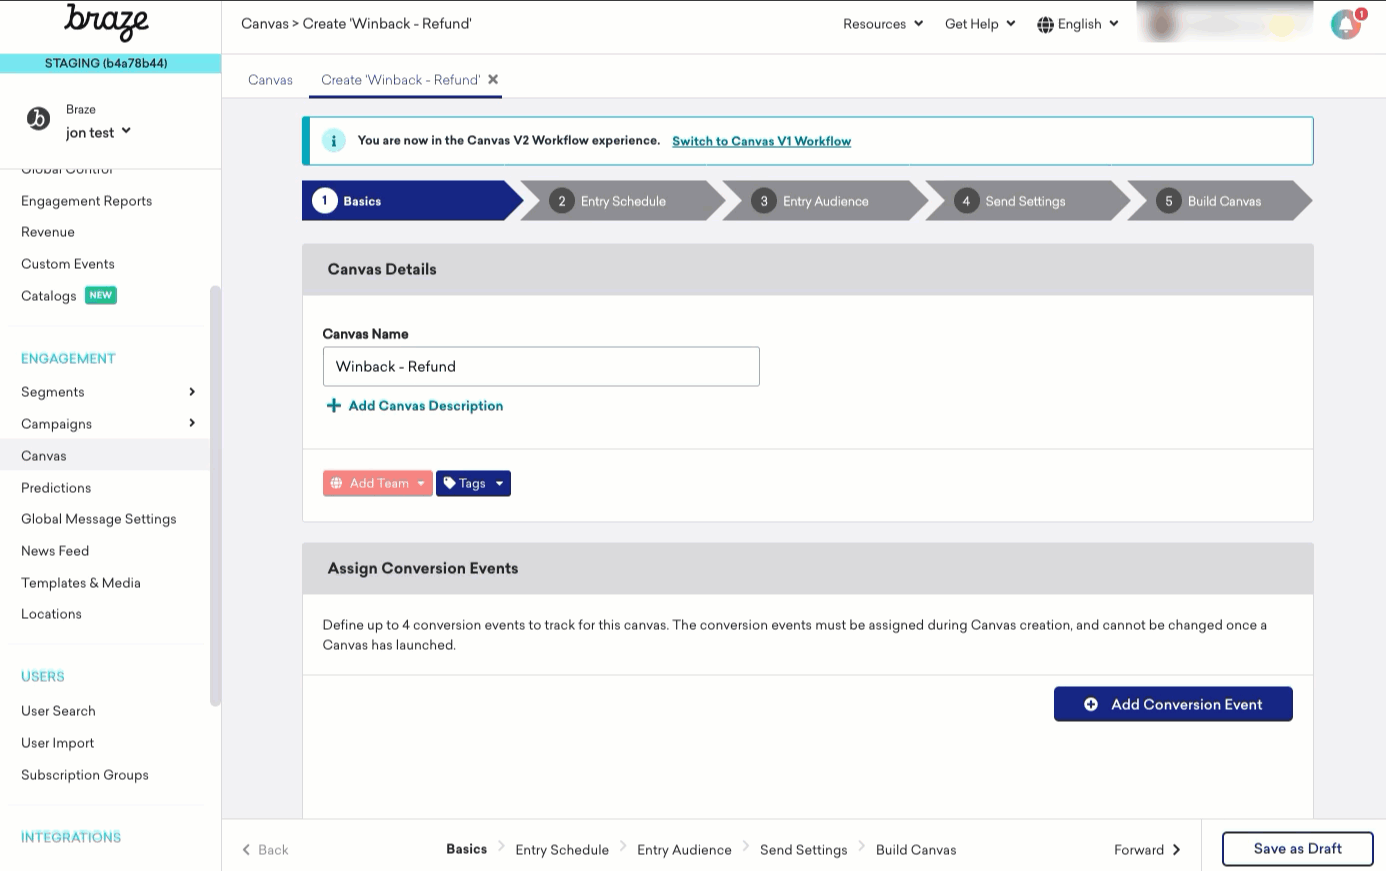Click Entry Audience in bottom footer navigation
The height and width of the screenshot is (871, 1386).
click(x=684, y=850)
